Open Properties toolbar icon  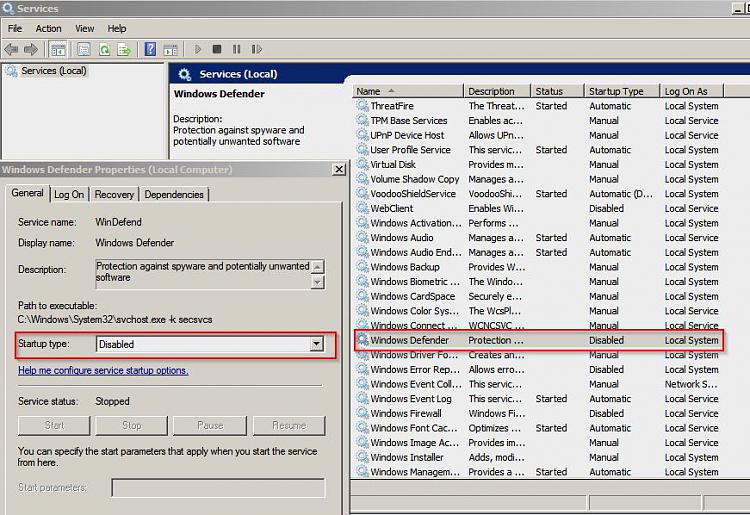tap(84, 49)
